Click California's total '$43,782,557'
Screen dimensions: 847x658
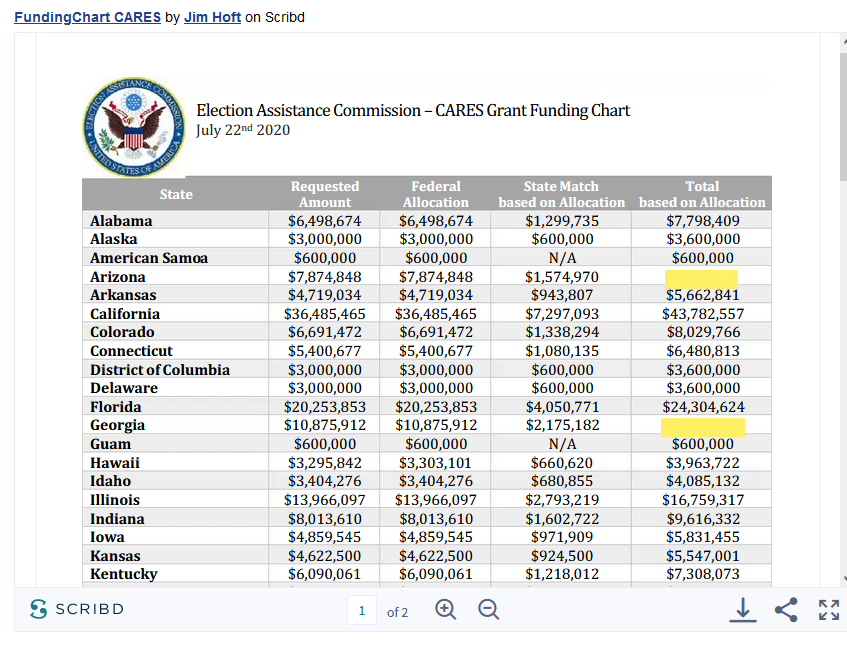coord(703,314)
